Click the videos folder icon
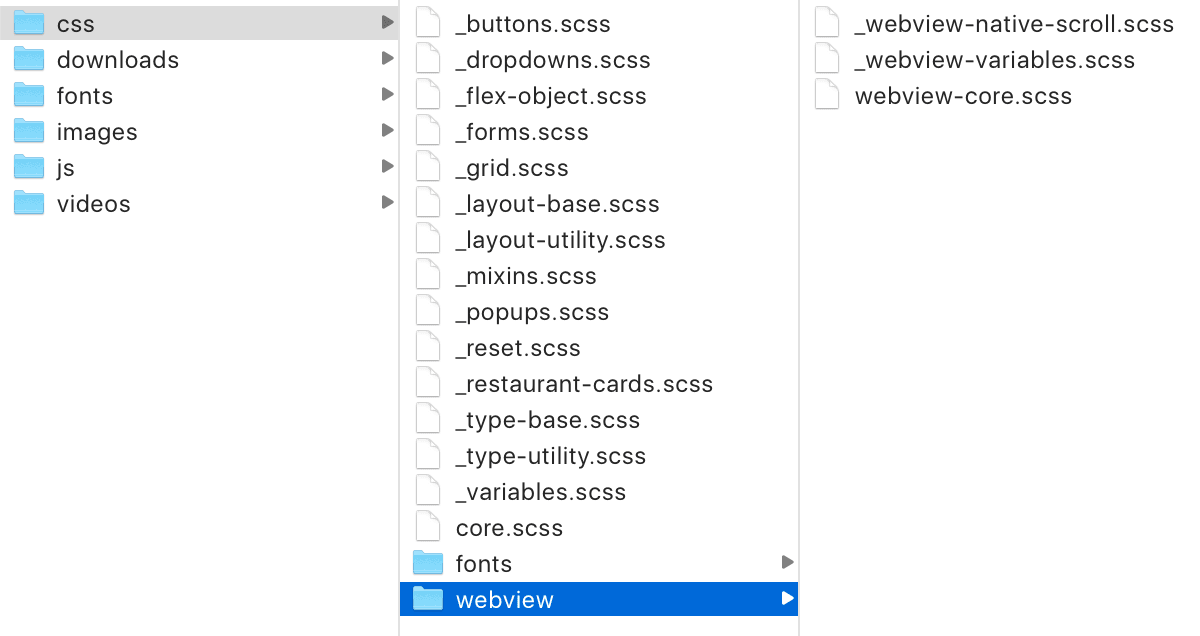1200x636 pixels. 29,204
